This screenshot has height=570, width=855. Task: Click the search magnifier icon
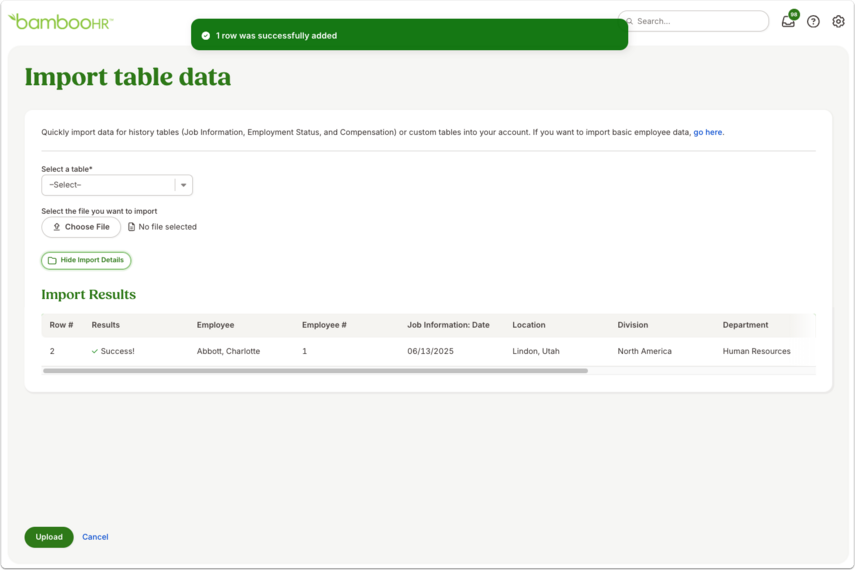[x=629, y=21]
